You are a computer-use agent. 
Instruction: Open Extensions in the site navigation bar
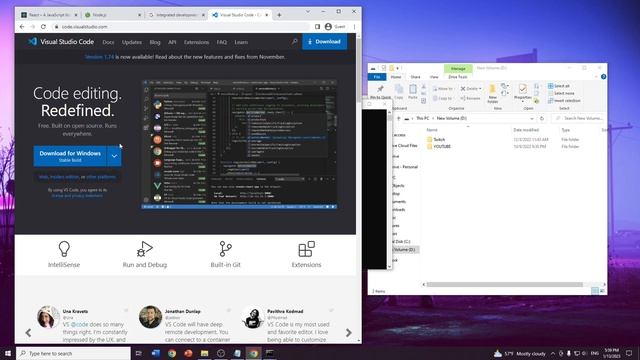coord(196,42)
